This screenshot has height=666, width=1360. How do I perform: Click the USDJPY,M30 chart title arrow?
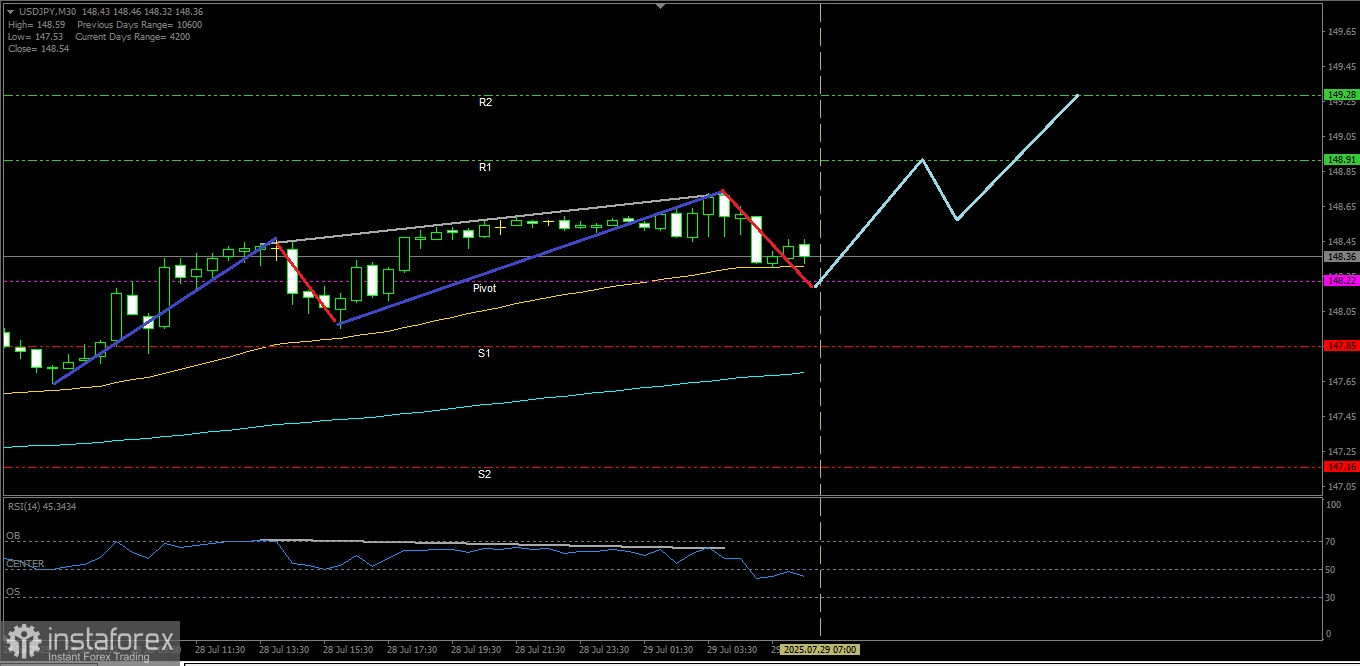(x=11, y=12)
